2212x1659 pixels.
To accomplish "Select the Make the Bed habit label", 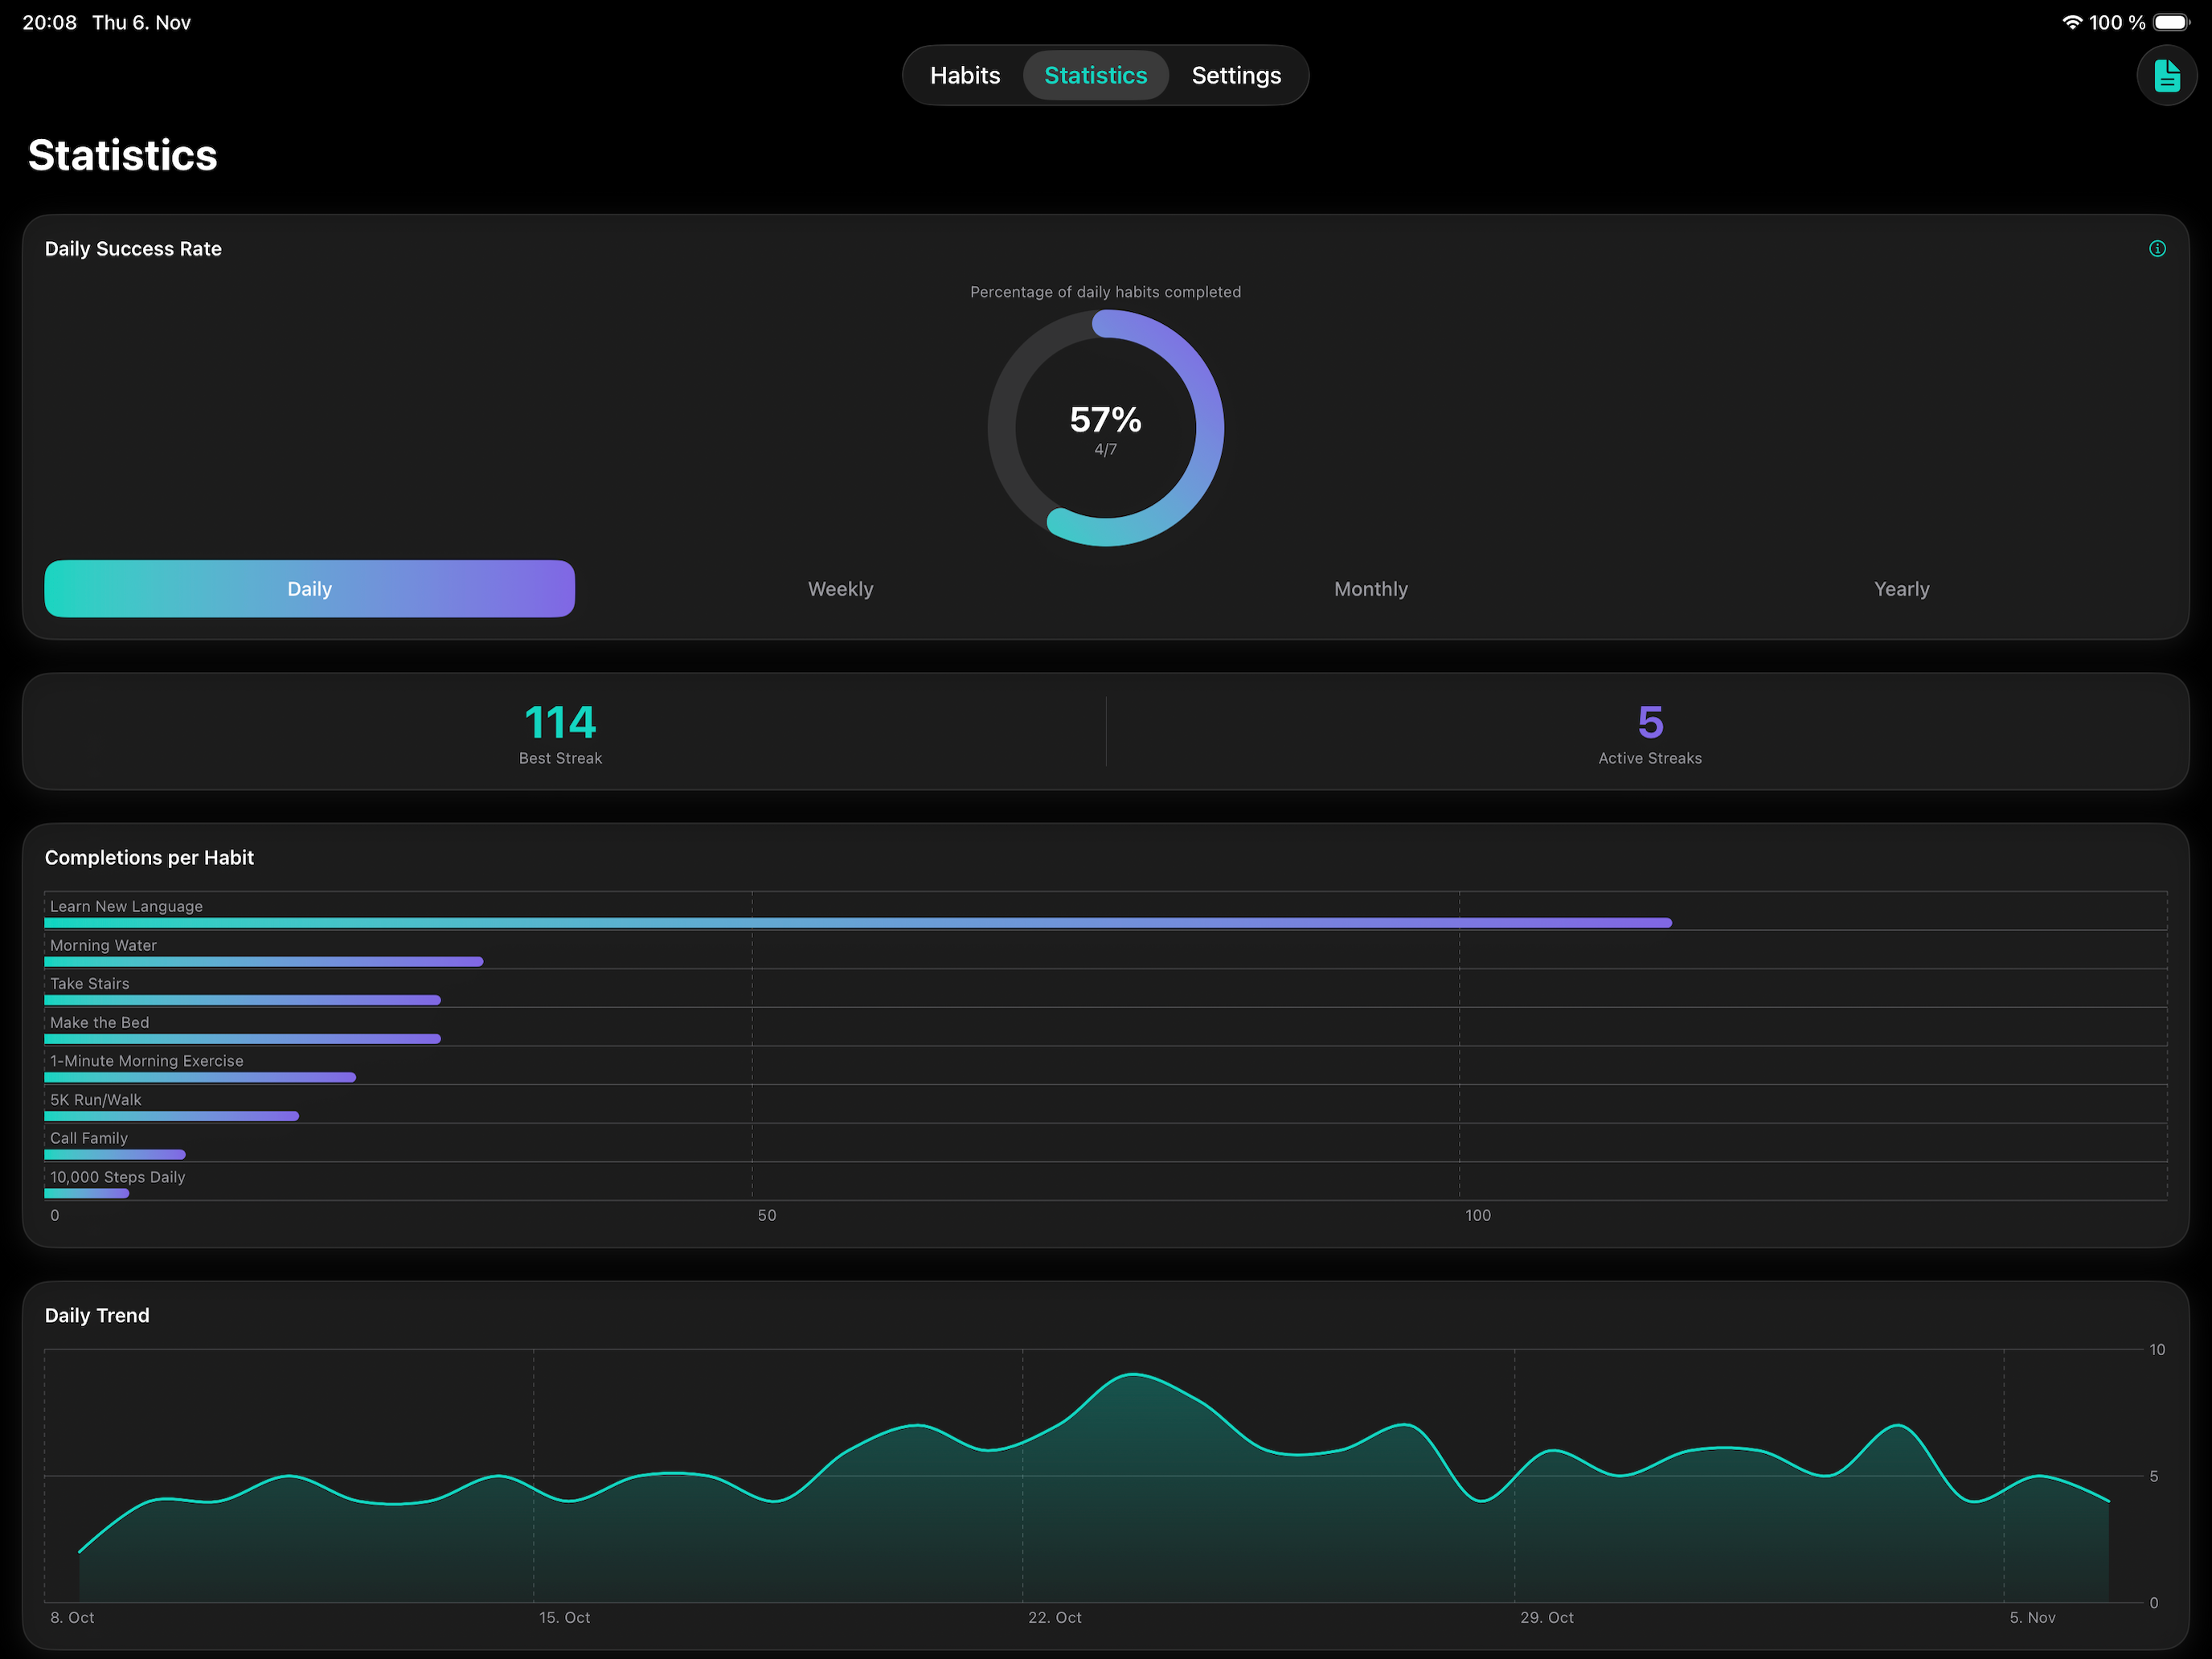I will point(100,1022).
